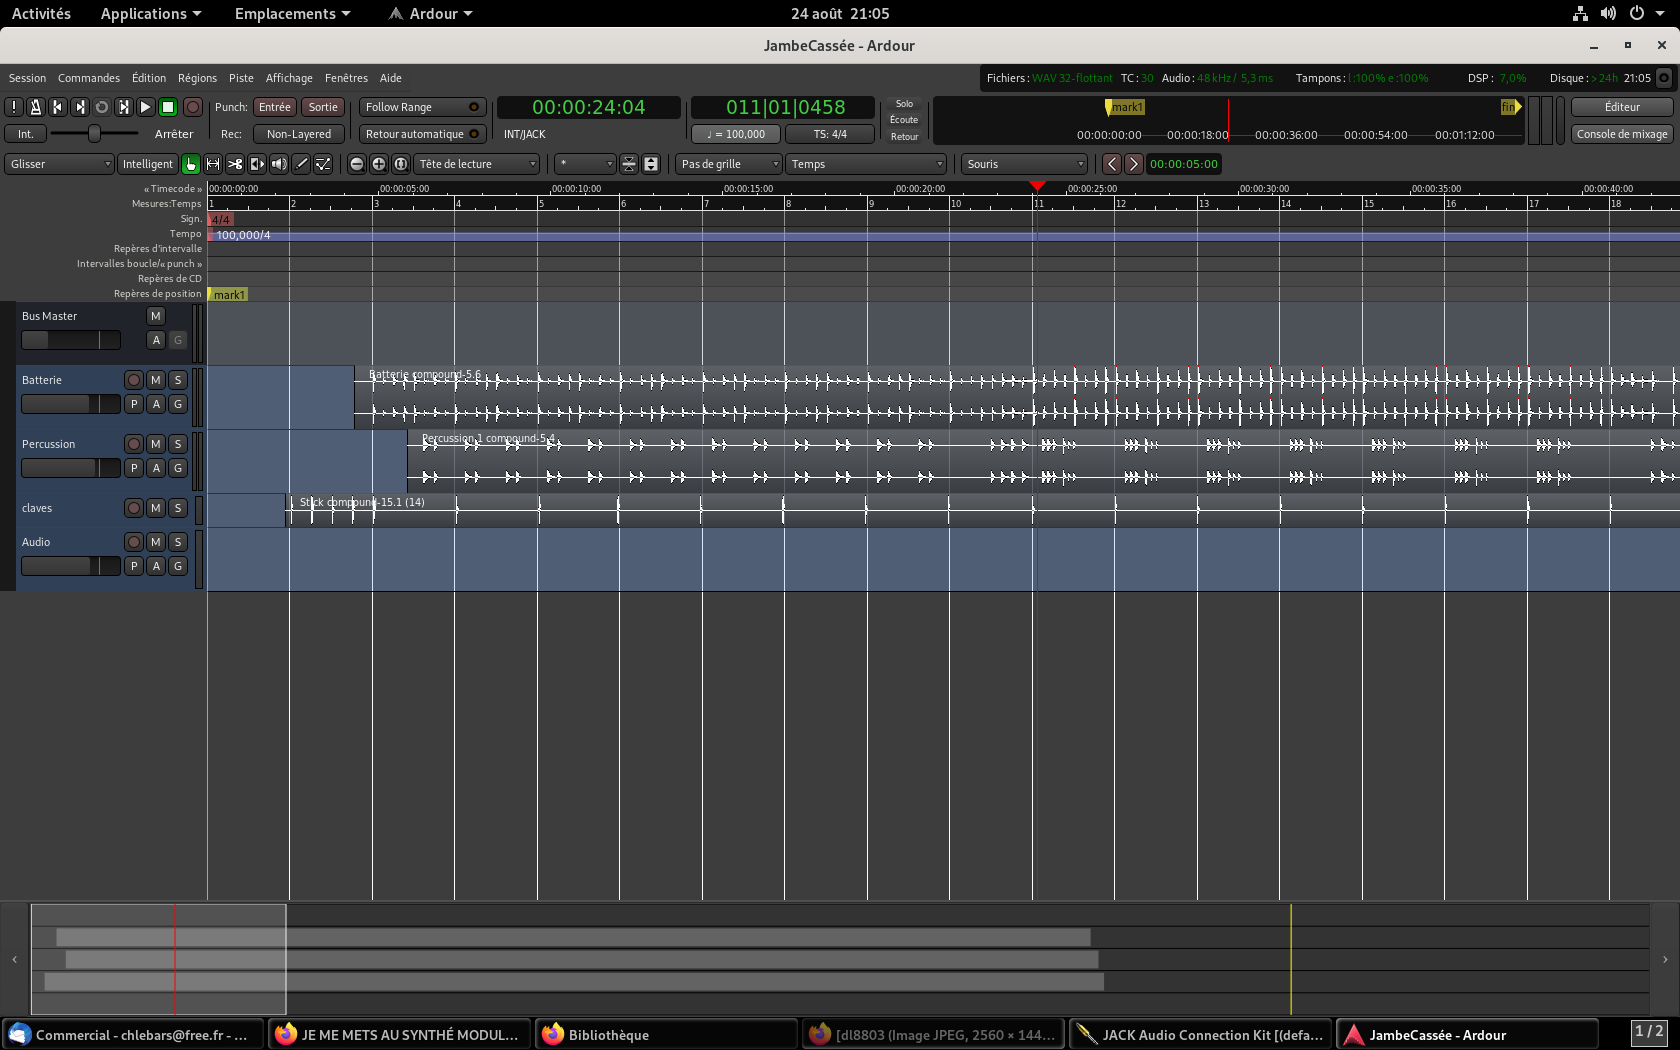Click the Audio track gain fader

tap(70, 566)
